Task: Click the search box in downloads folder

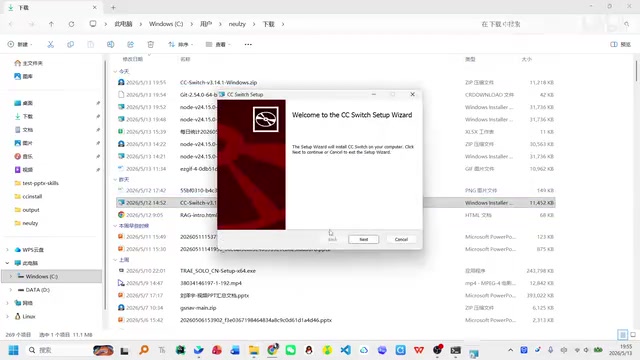Action: coord(553,24)
